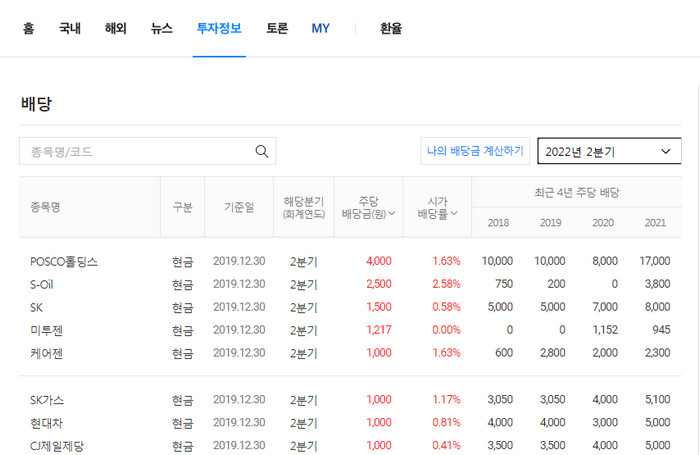This screenshot has height=455, width=700.
Task: Click 미투젠 dividend value 1,217
Action: (x=379, y=330)
